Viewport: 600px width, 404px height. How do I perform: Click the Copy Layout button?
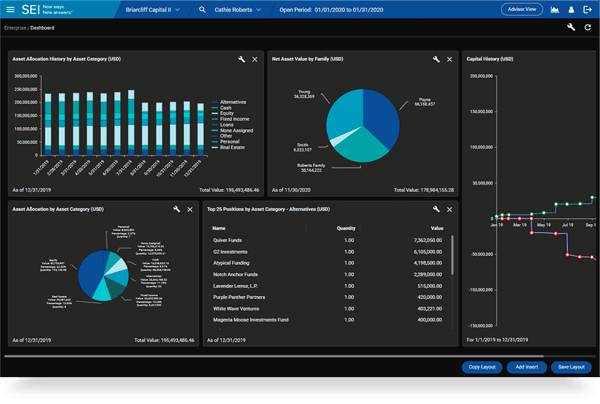point(482,367)
